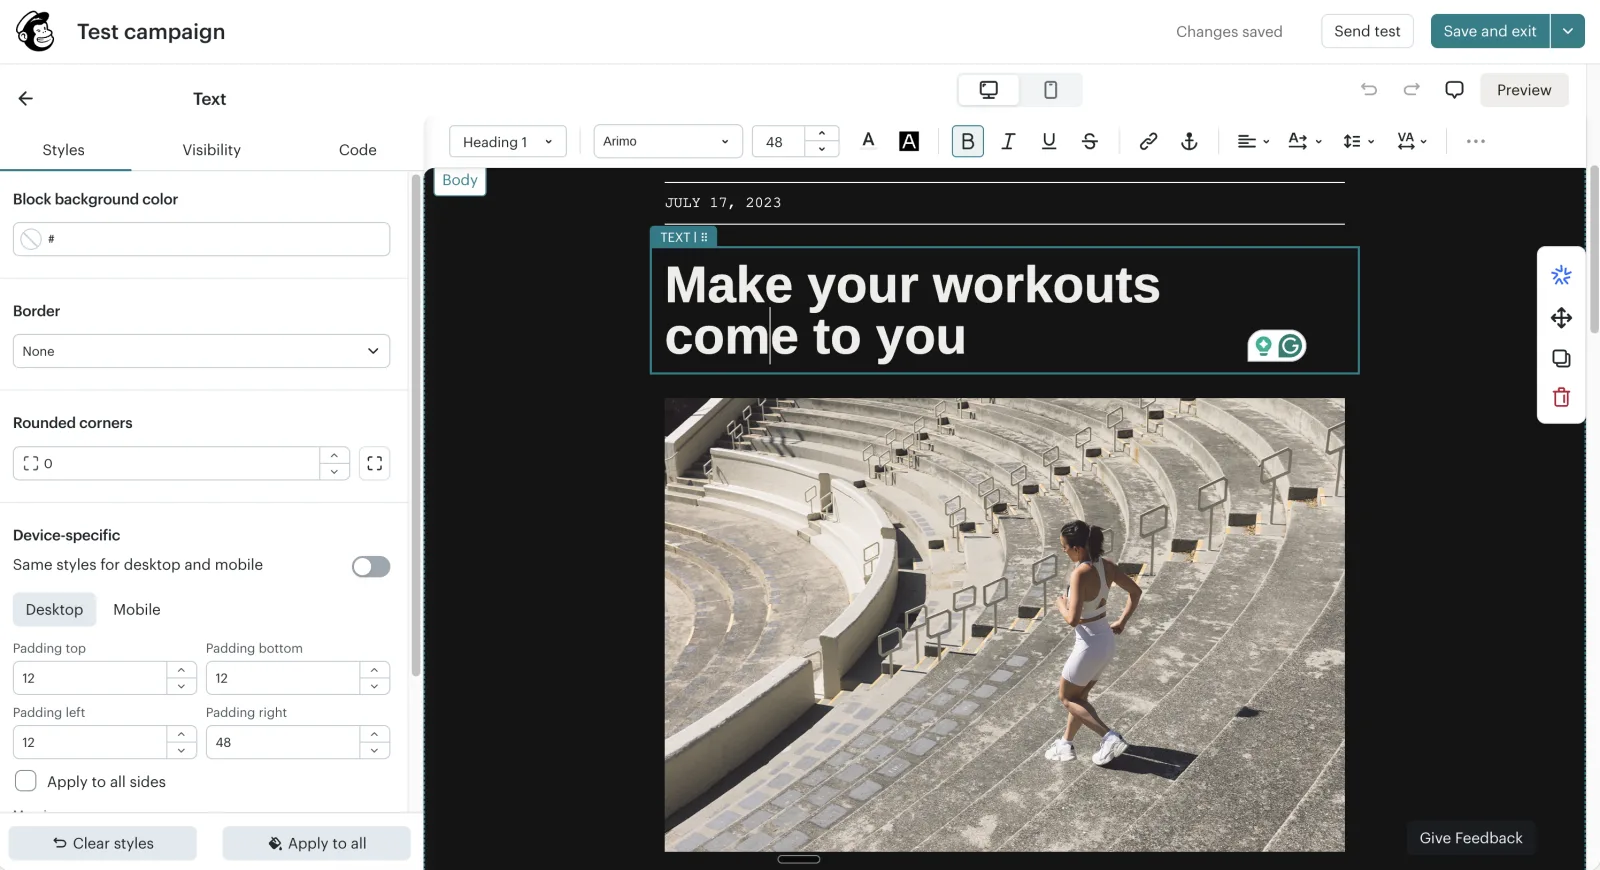
Task: Click the Send test button
Action: [1367, 31]
